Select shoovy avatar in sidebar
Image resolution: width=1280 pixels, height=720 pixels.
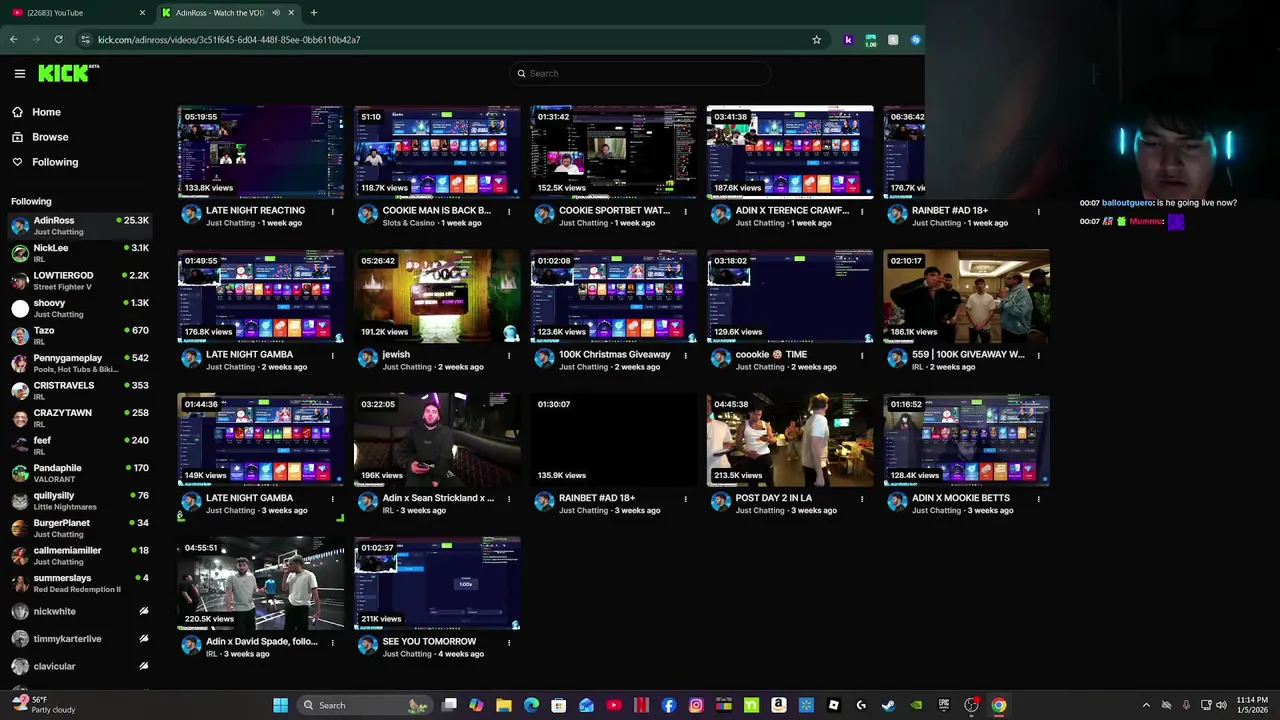point(20,308)
